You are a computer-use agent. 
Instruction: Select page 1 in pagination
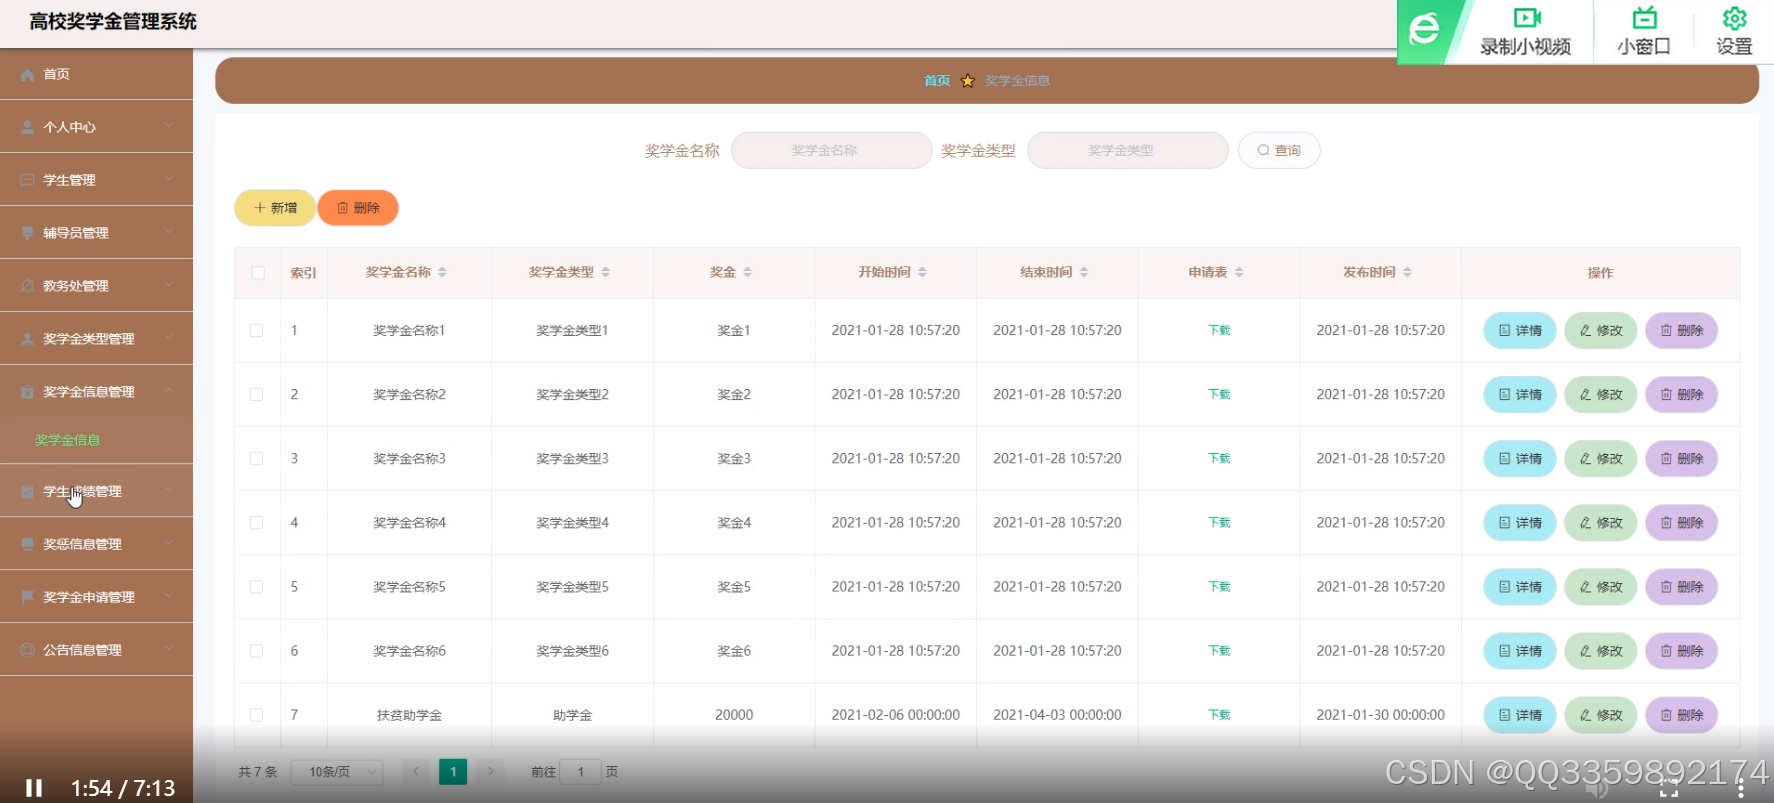[453, 772]
